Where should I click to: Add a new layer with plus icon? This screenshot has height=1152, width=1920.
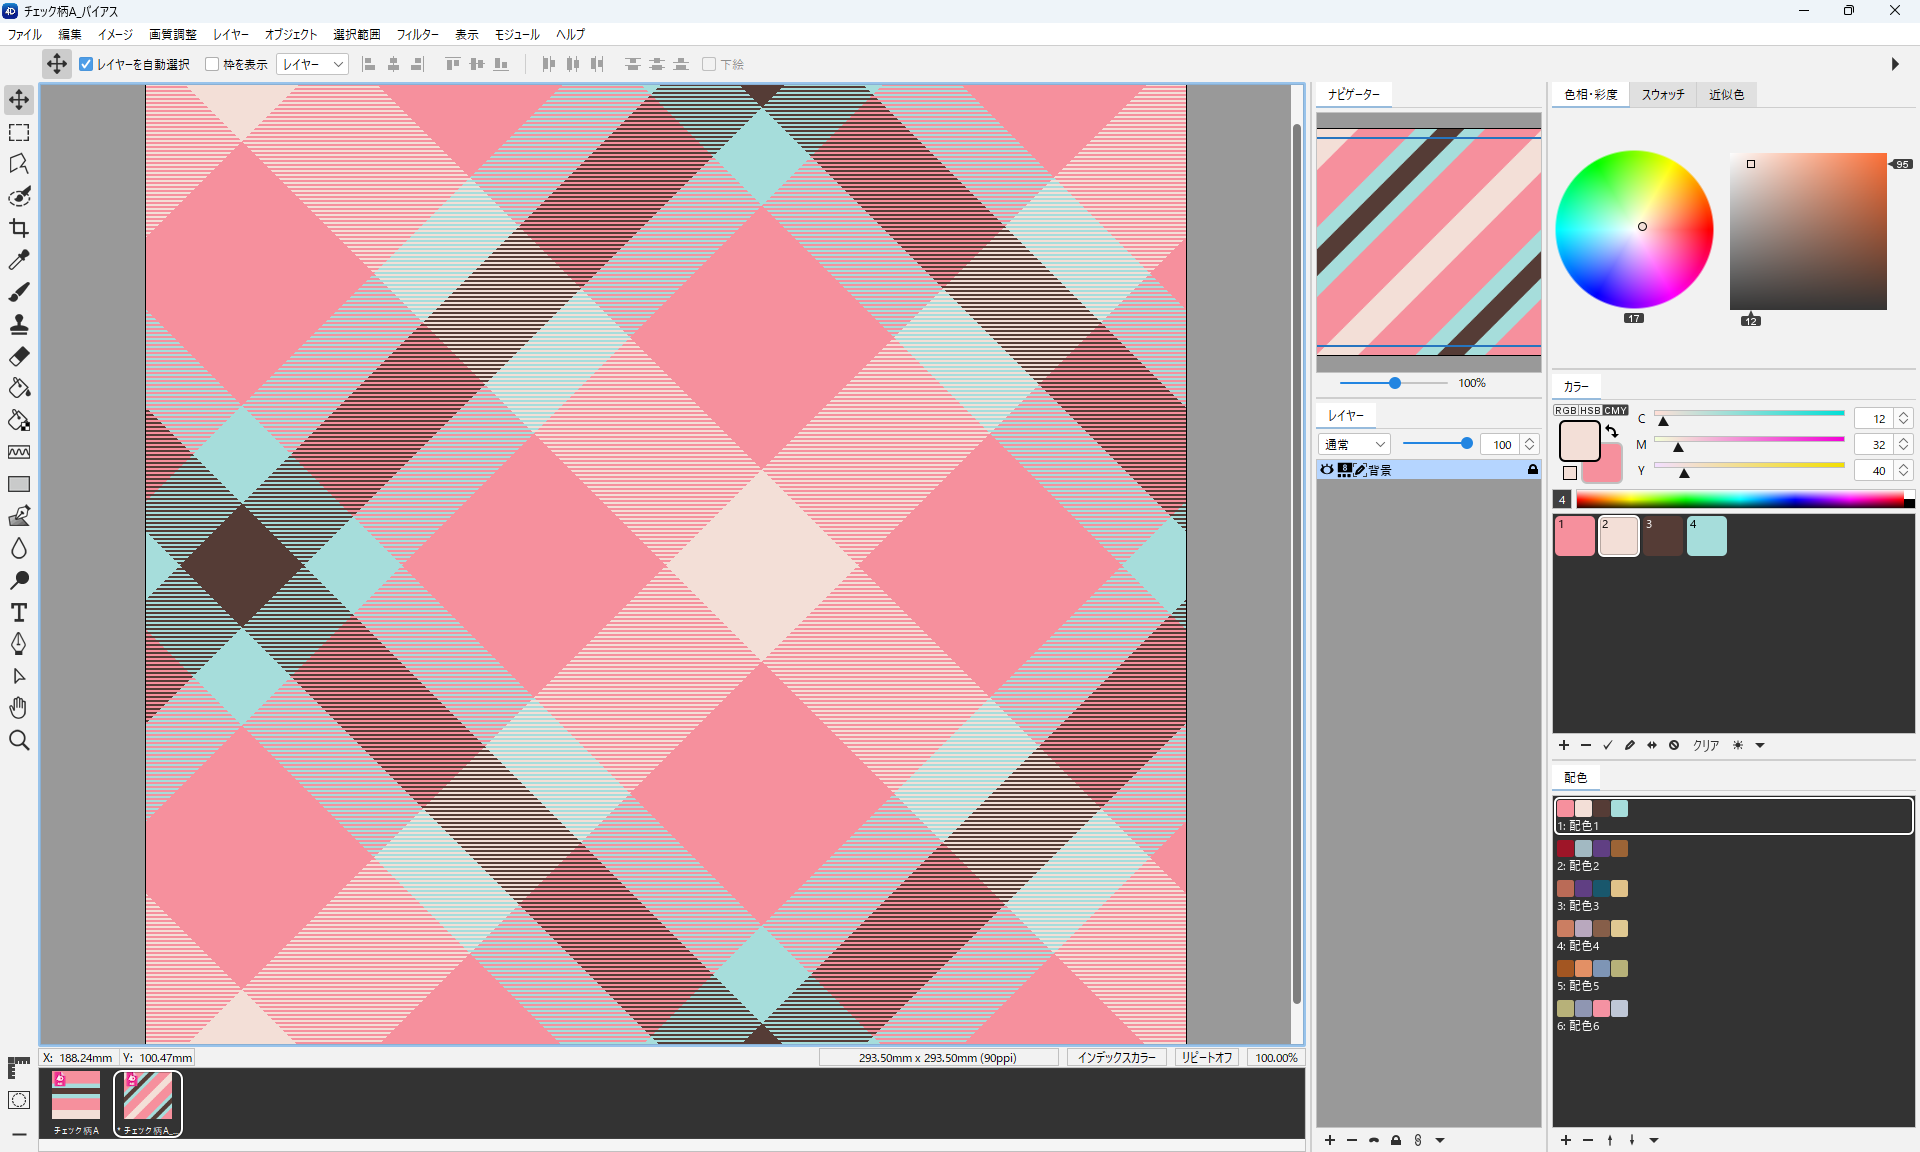pyautogui.click(x=1330, y=1140)
